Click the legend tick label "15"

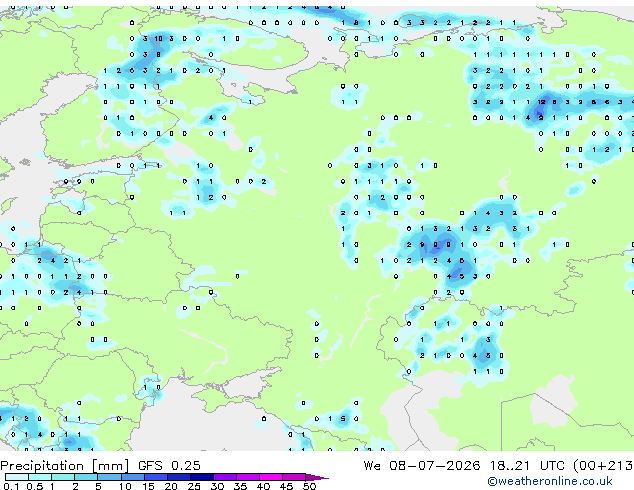(148, 486)
